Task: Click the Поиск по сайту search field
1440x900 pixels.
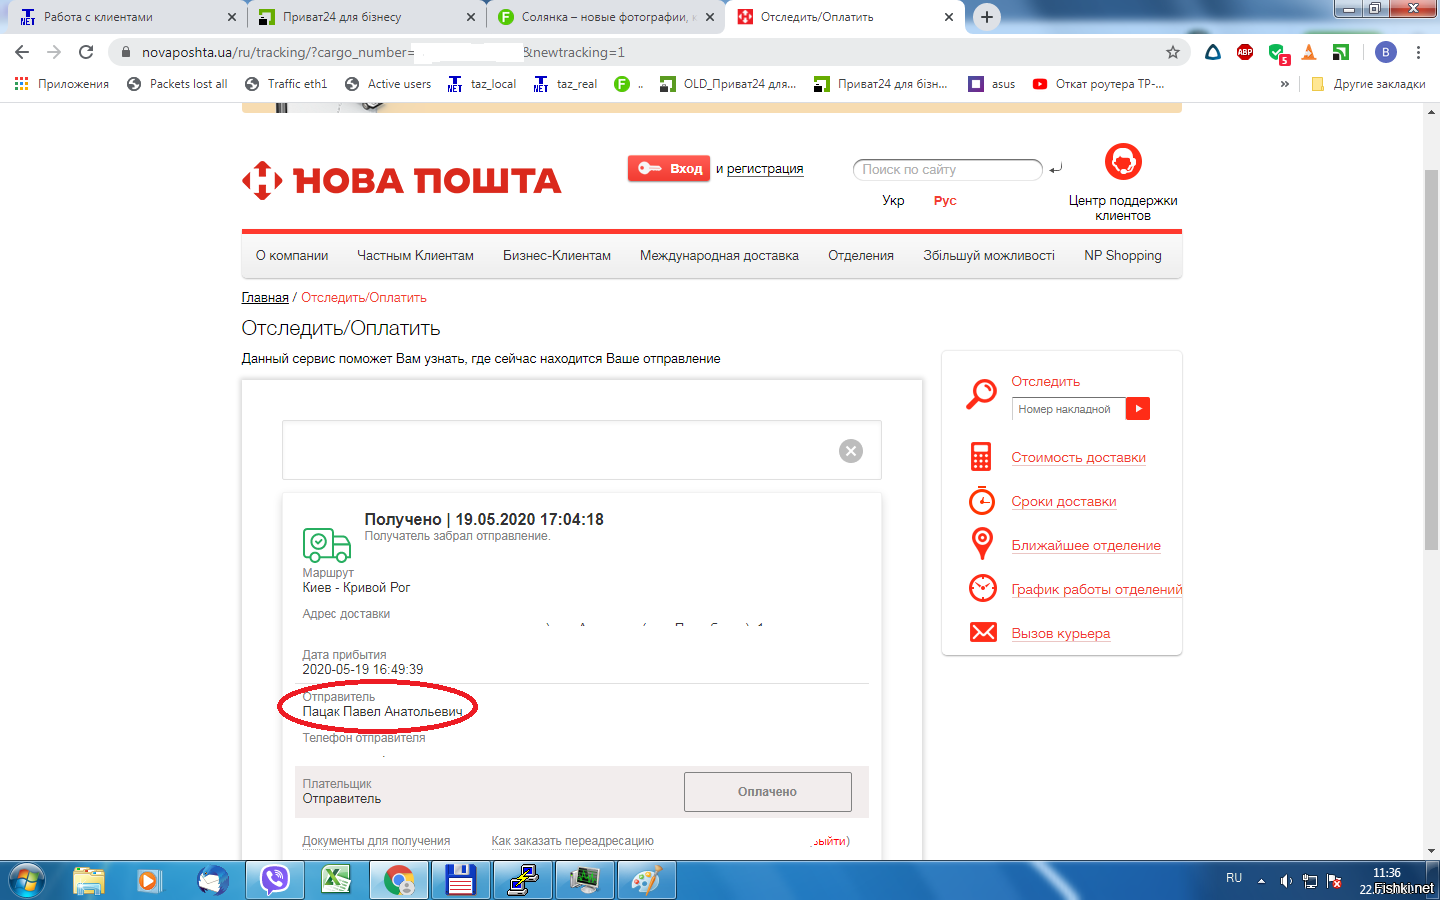Action: pyautogui.click(x=947, y=170)
